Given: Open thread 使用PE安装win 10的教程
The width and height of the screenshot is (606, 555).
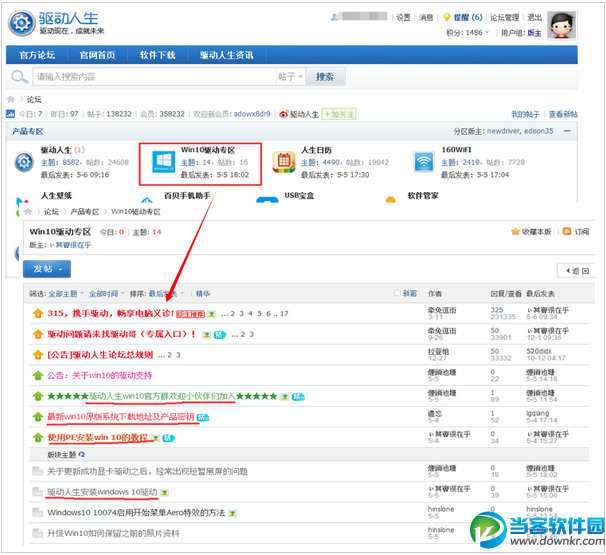Looking at the screenshot, I should tap(97, 437).
